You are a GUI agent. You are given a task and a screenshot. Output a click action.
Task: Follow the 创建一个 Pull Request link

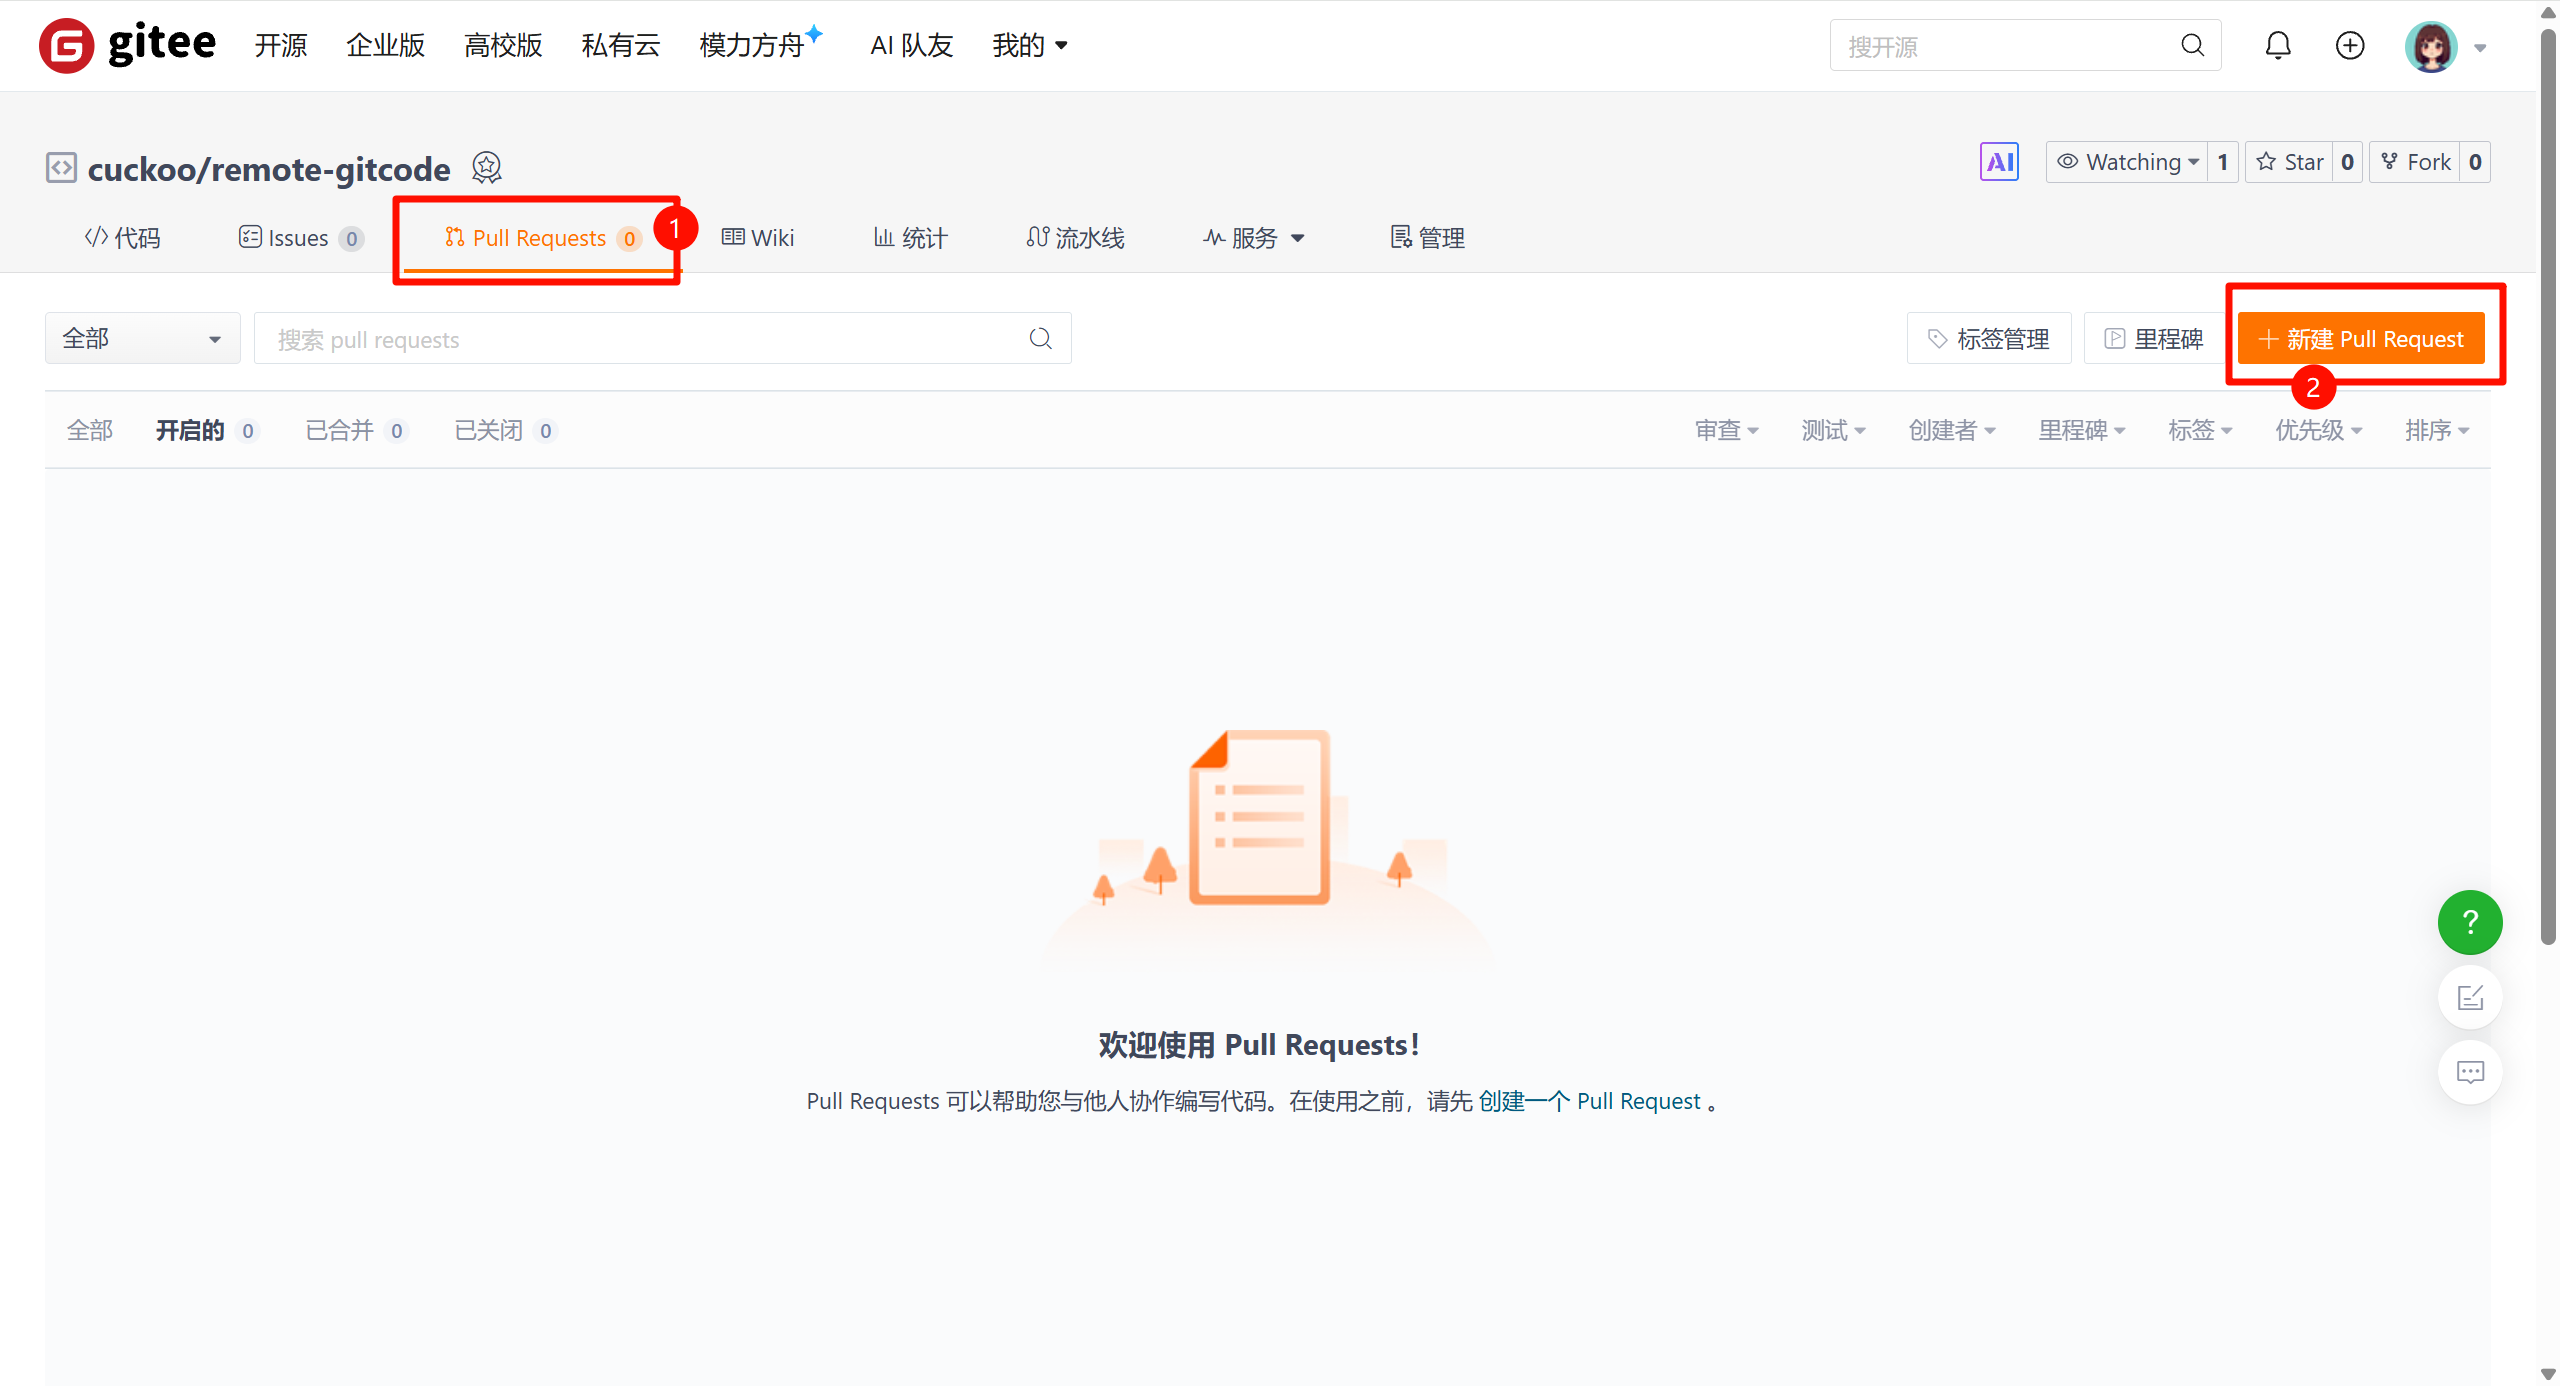1588,1102
